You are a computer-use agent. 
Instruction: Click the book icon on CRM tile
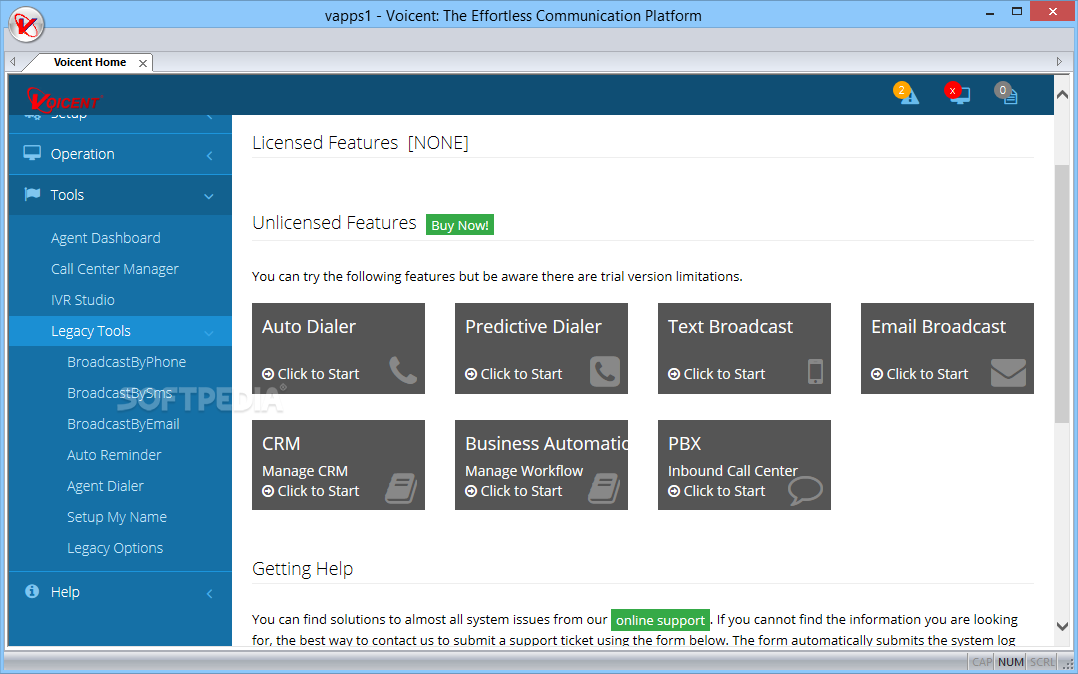coord(401,488)
